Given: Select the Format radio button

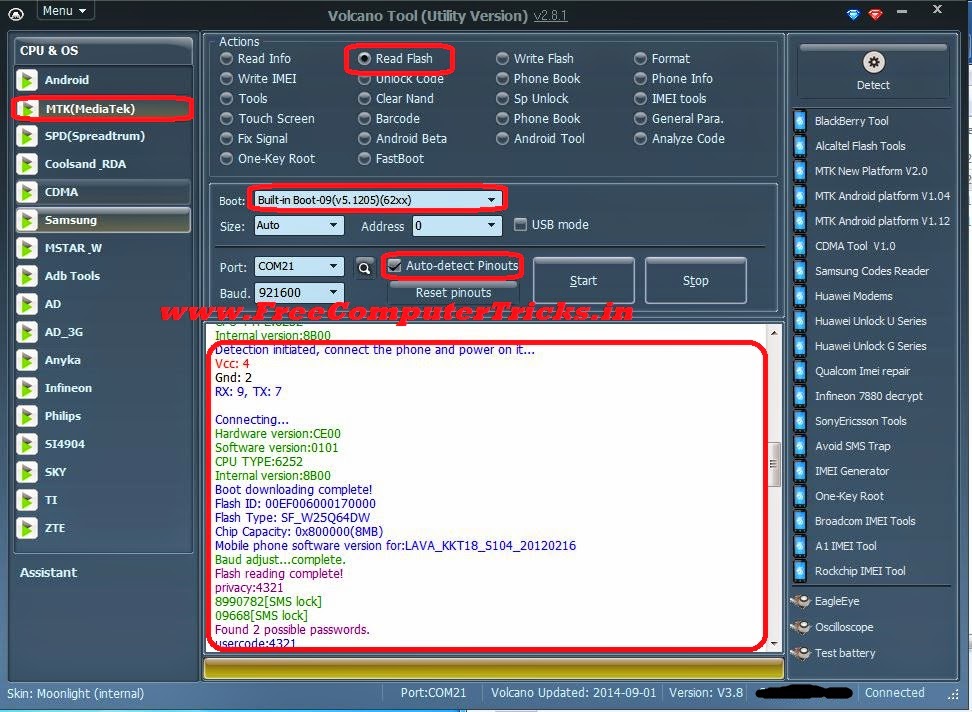Looking at the screenshot, I should 640,59.
